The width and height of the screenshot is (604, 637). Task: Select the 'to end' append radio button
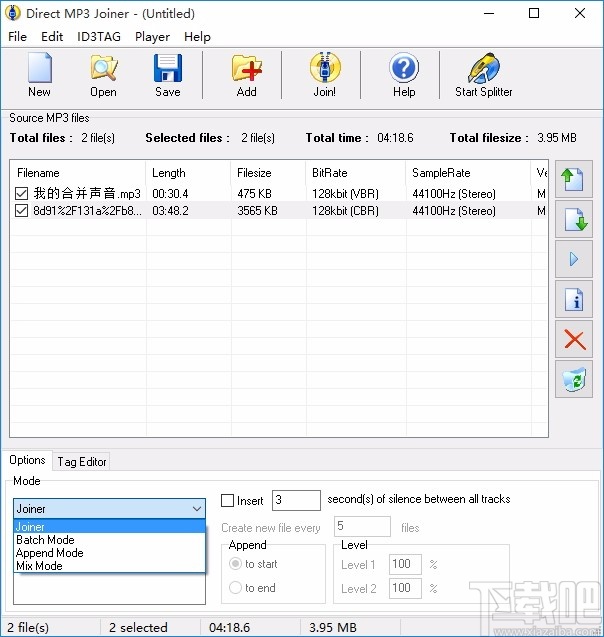pyautogui.click(x=235, y=587)
